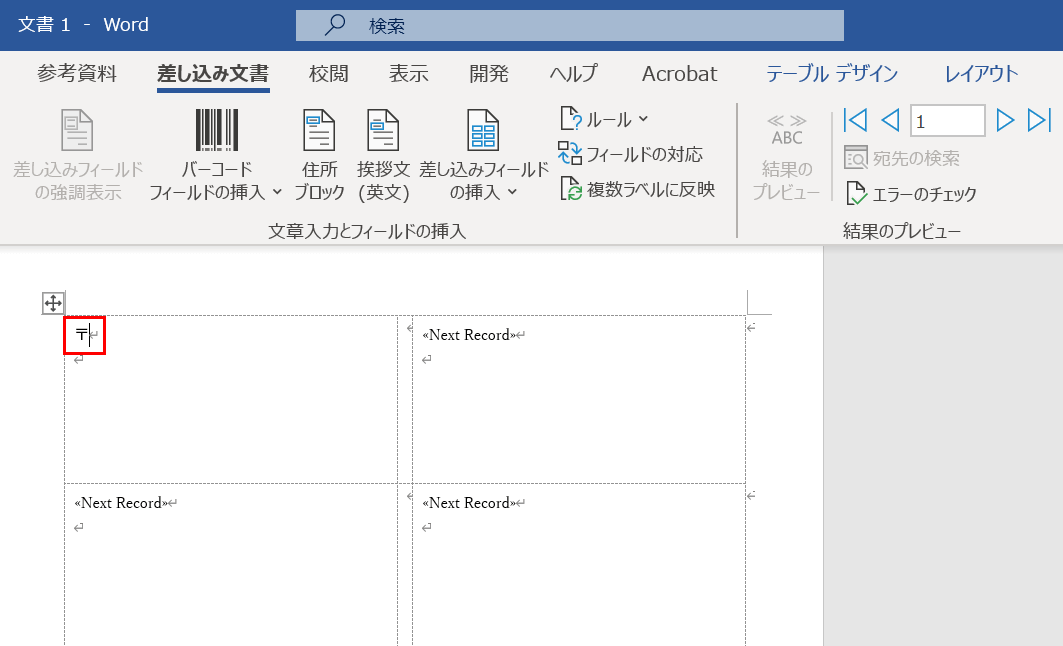This screenshot has height=646, width=1063.
Task: Open the Barcode Field insert (バーコード) icon
Action: click(x=216, y=131)
